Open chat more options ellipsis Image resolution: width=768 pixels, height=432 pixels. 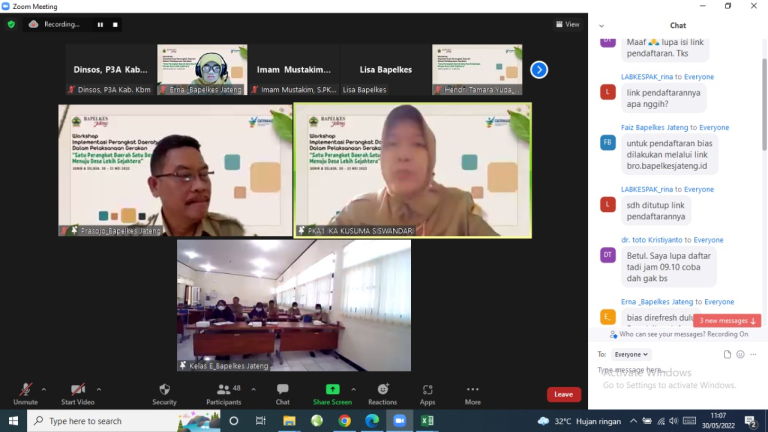click(x=753, y=354)
